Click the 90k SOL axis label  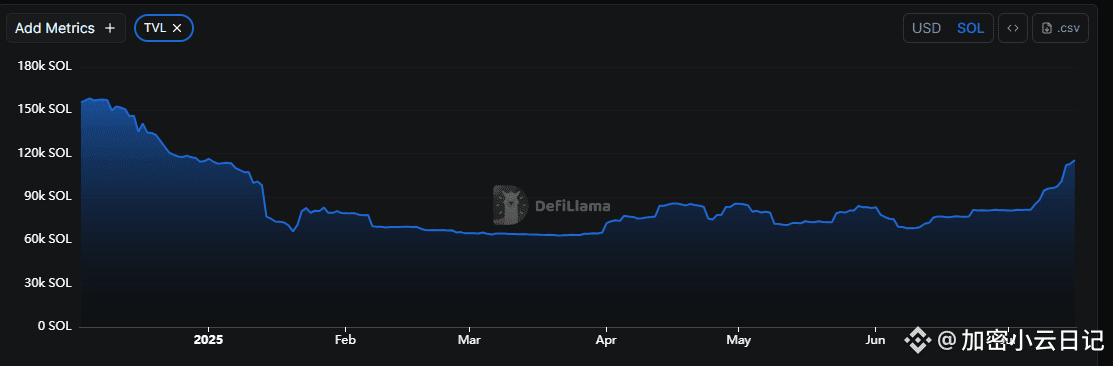(47, 196)
